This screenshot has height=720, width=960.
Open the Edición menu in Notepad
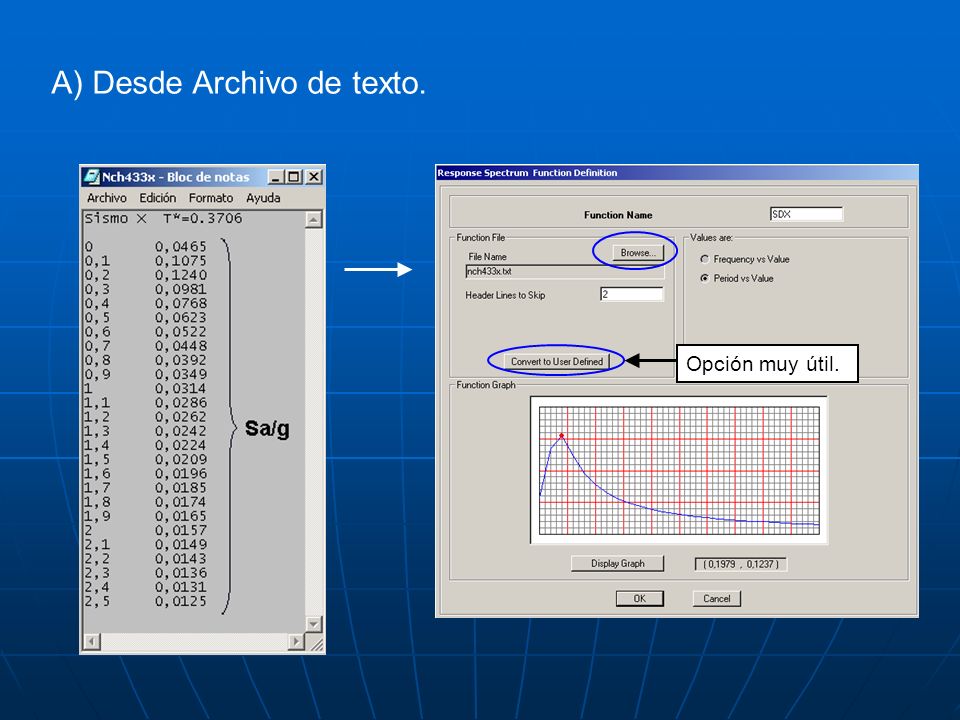157,198
